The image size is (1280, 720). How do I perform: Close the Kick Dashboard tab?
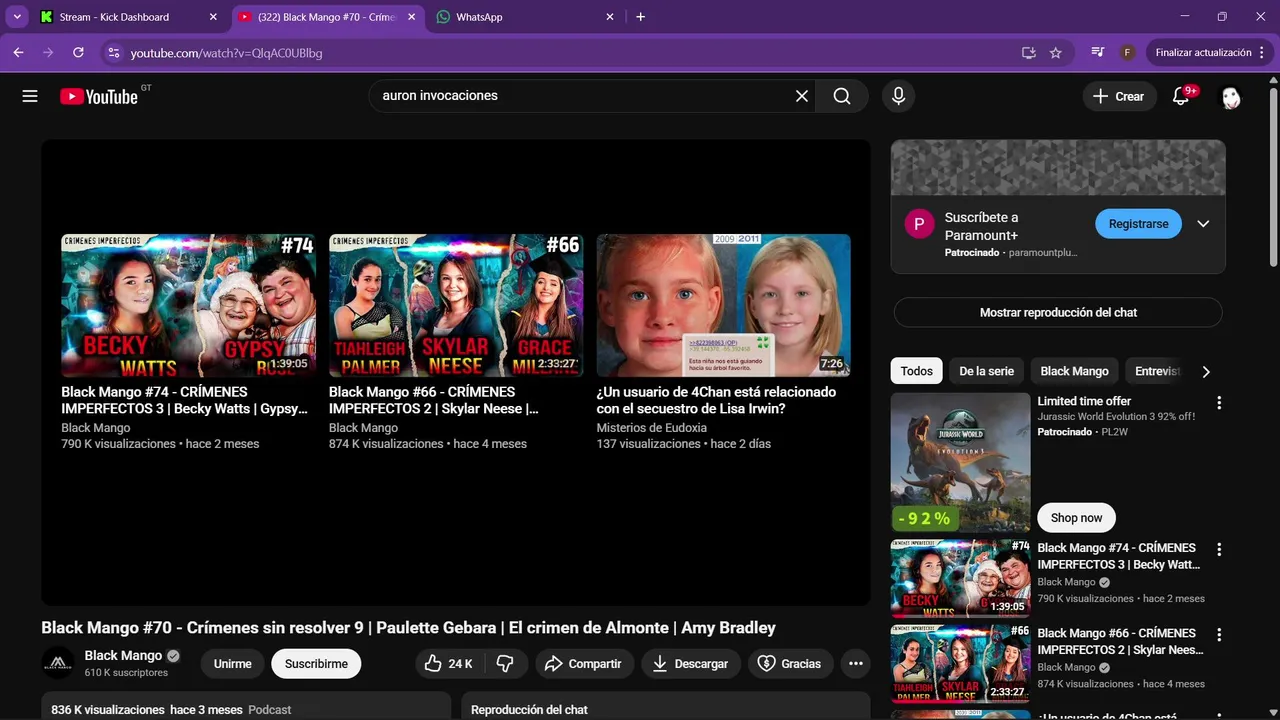click(212, 17)
